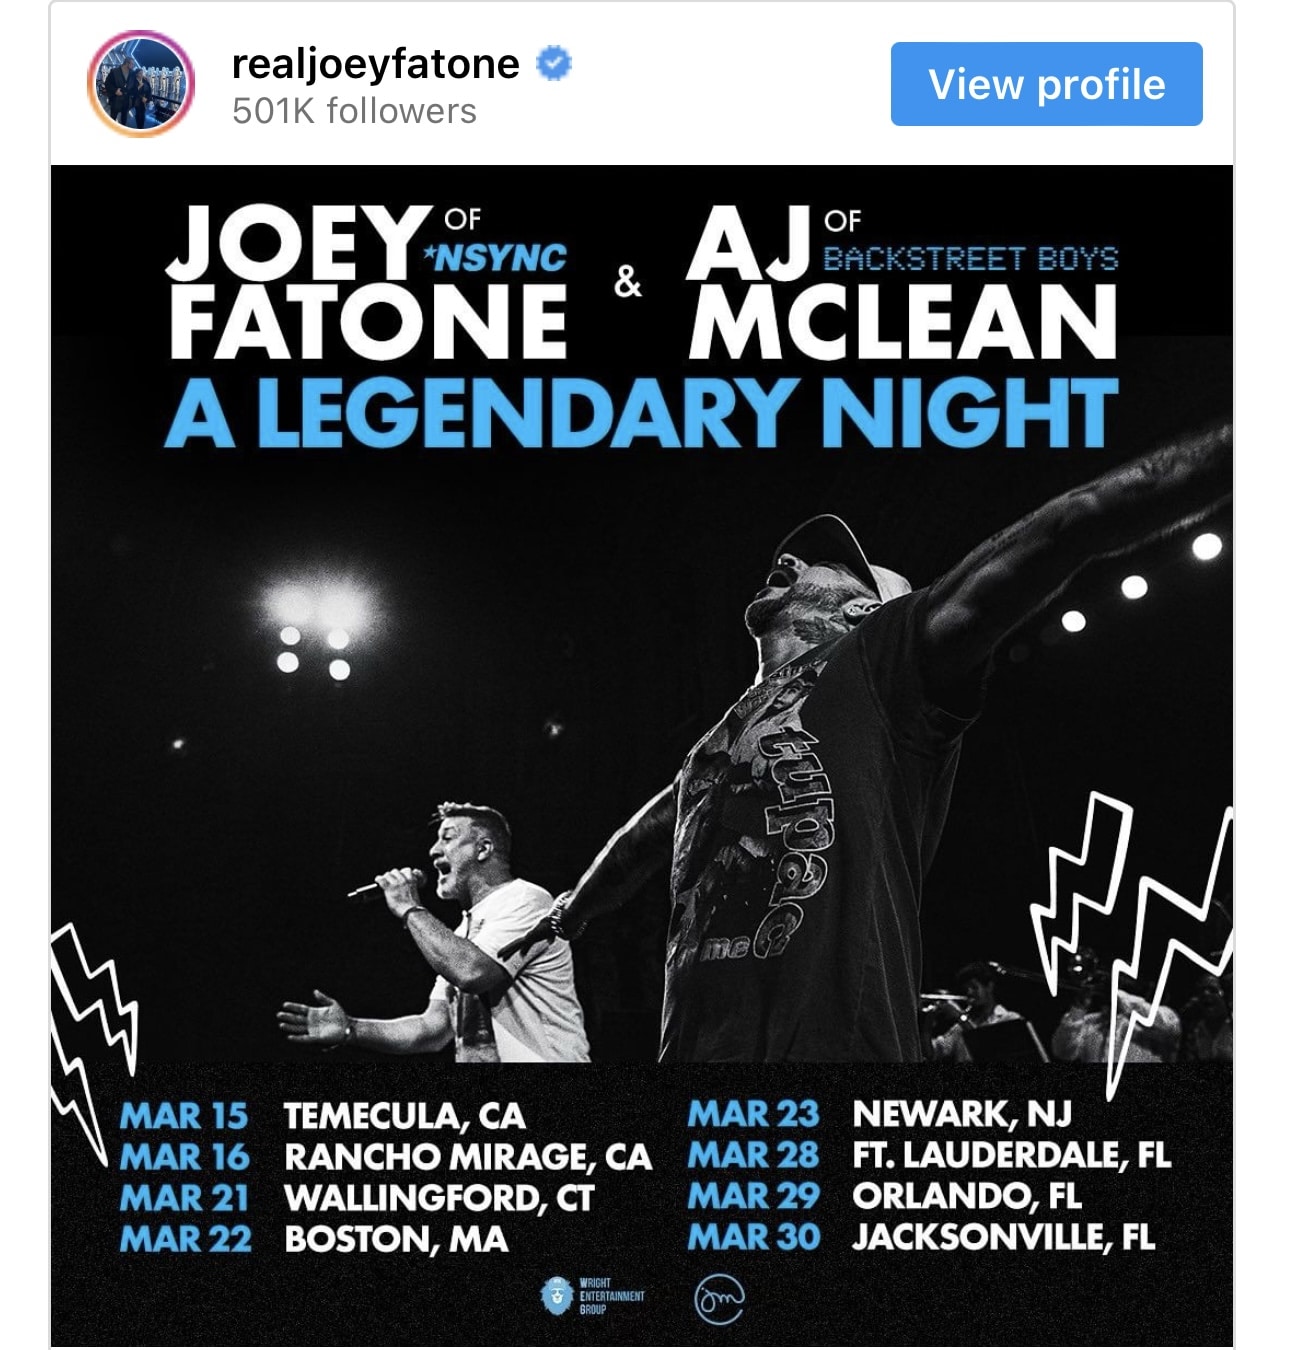The image size is (1290, 1350).
Task: Click the blue verified badge
Action: (553, 64)
